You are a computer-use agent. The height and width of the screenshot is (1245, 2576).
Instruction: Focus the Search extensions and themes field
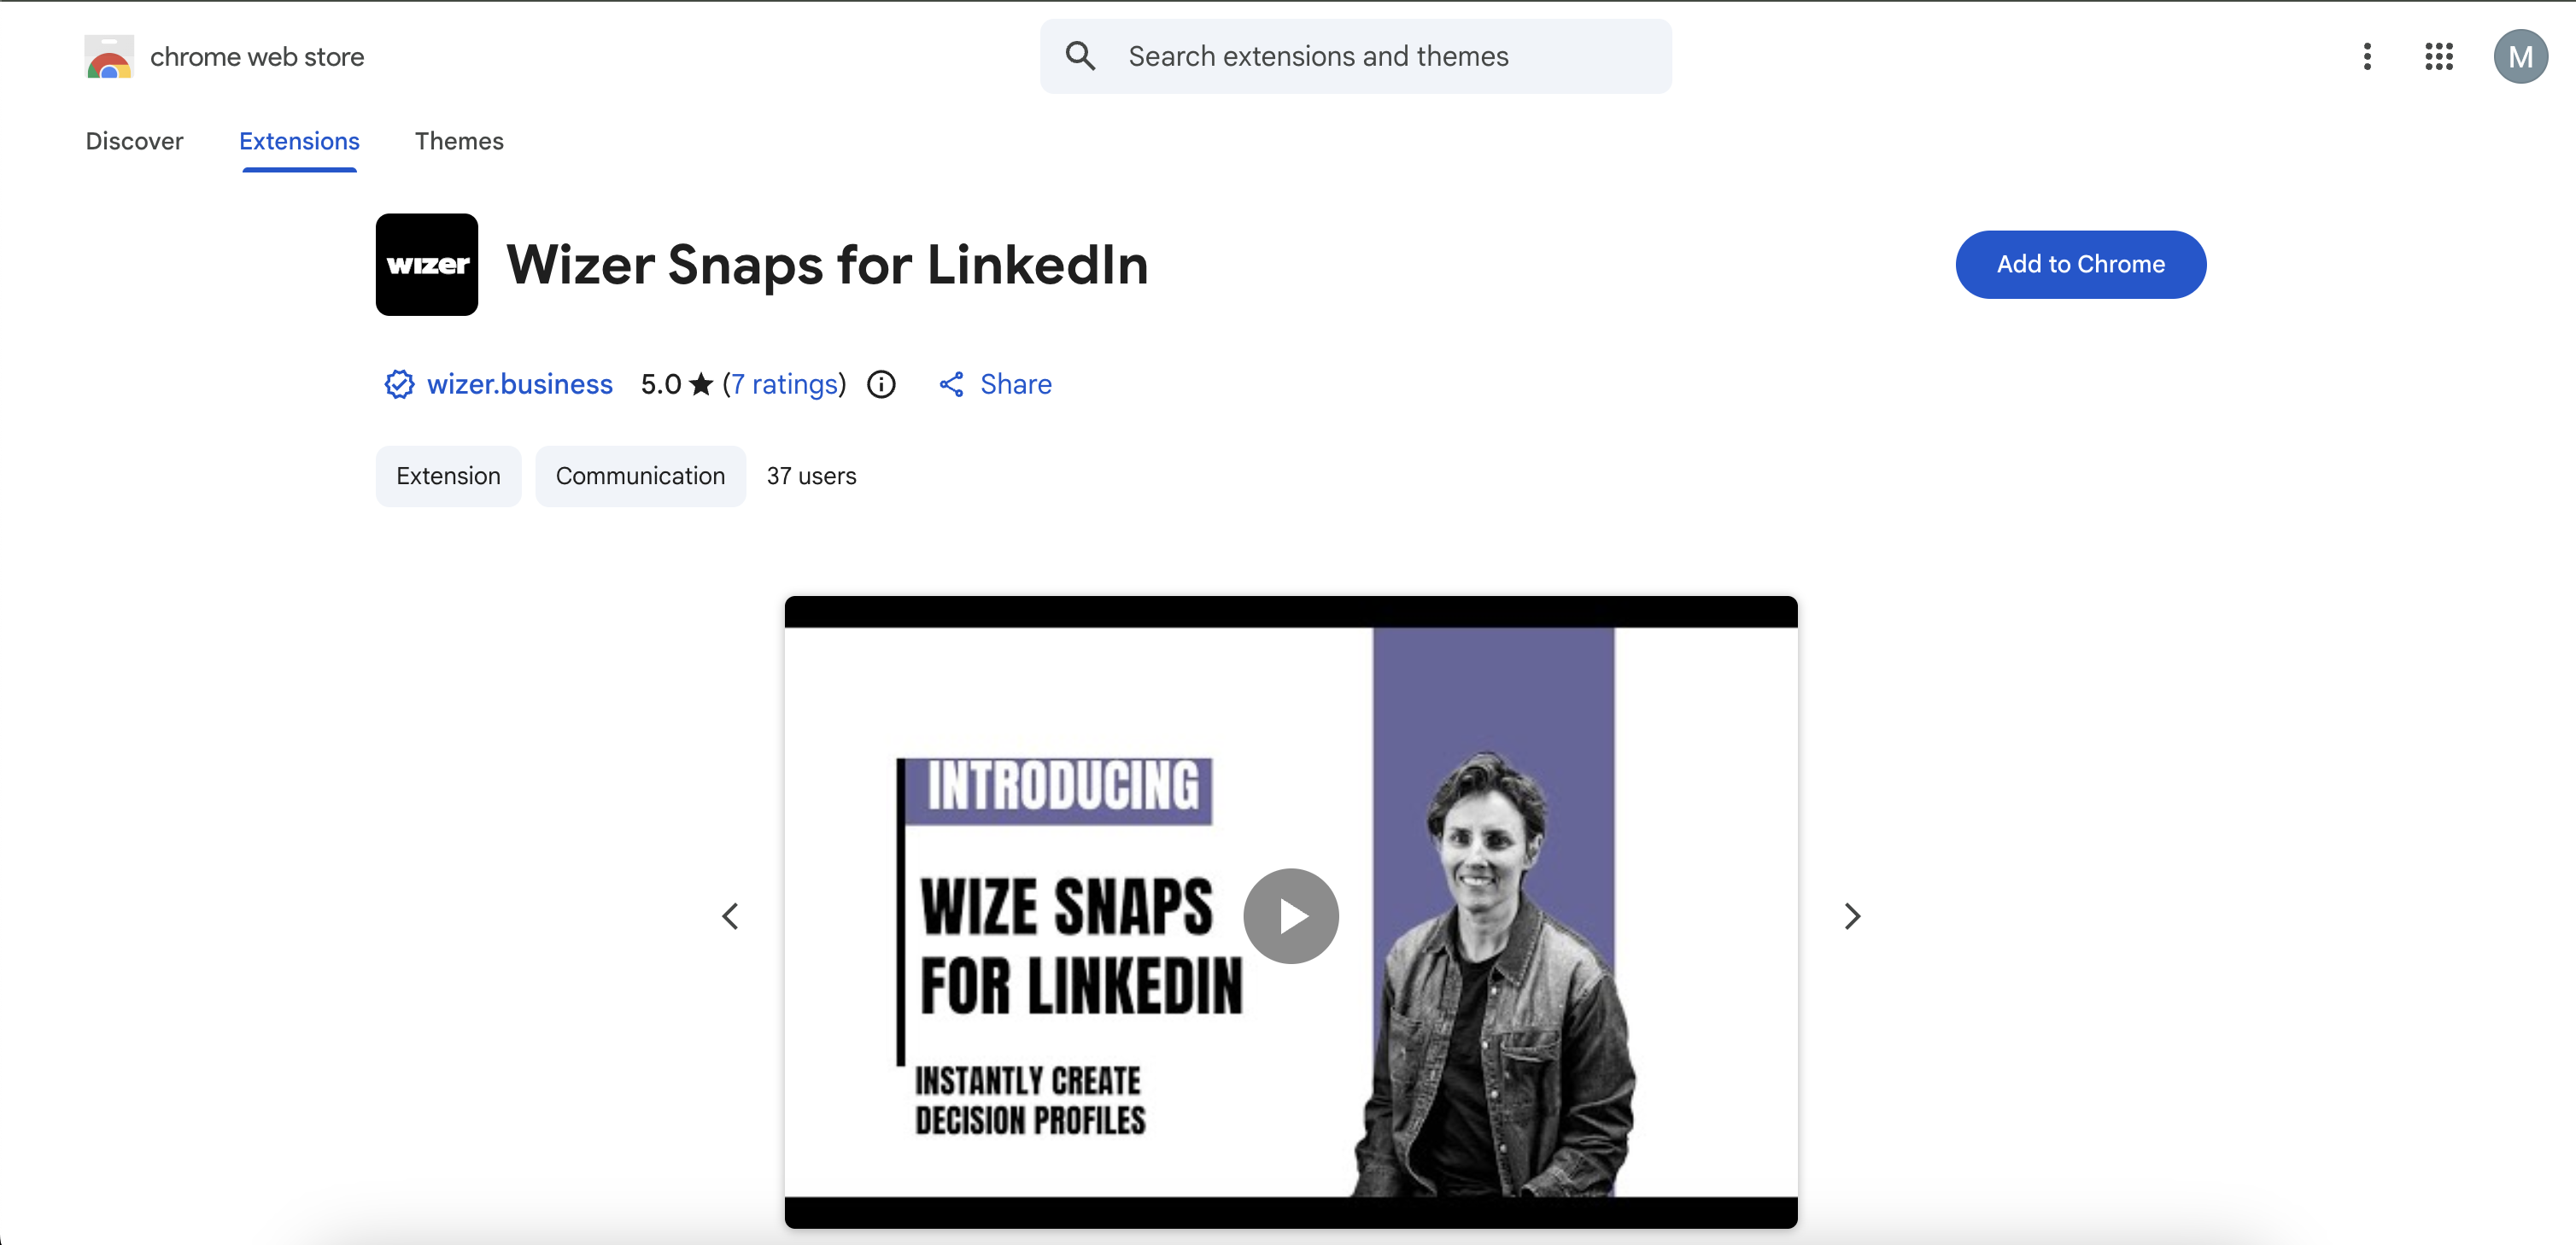coord(1380,56)
